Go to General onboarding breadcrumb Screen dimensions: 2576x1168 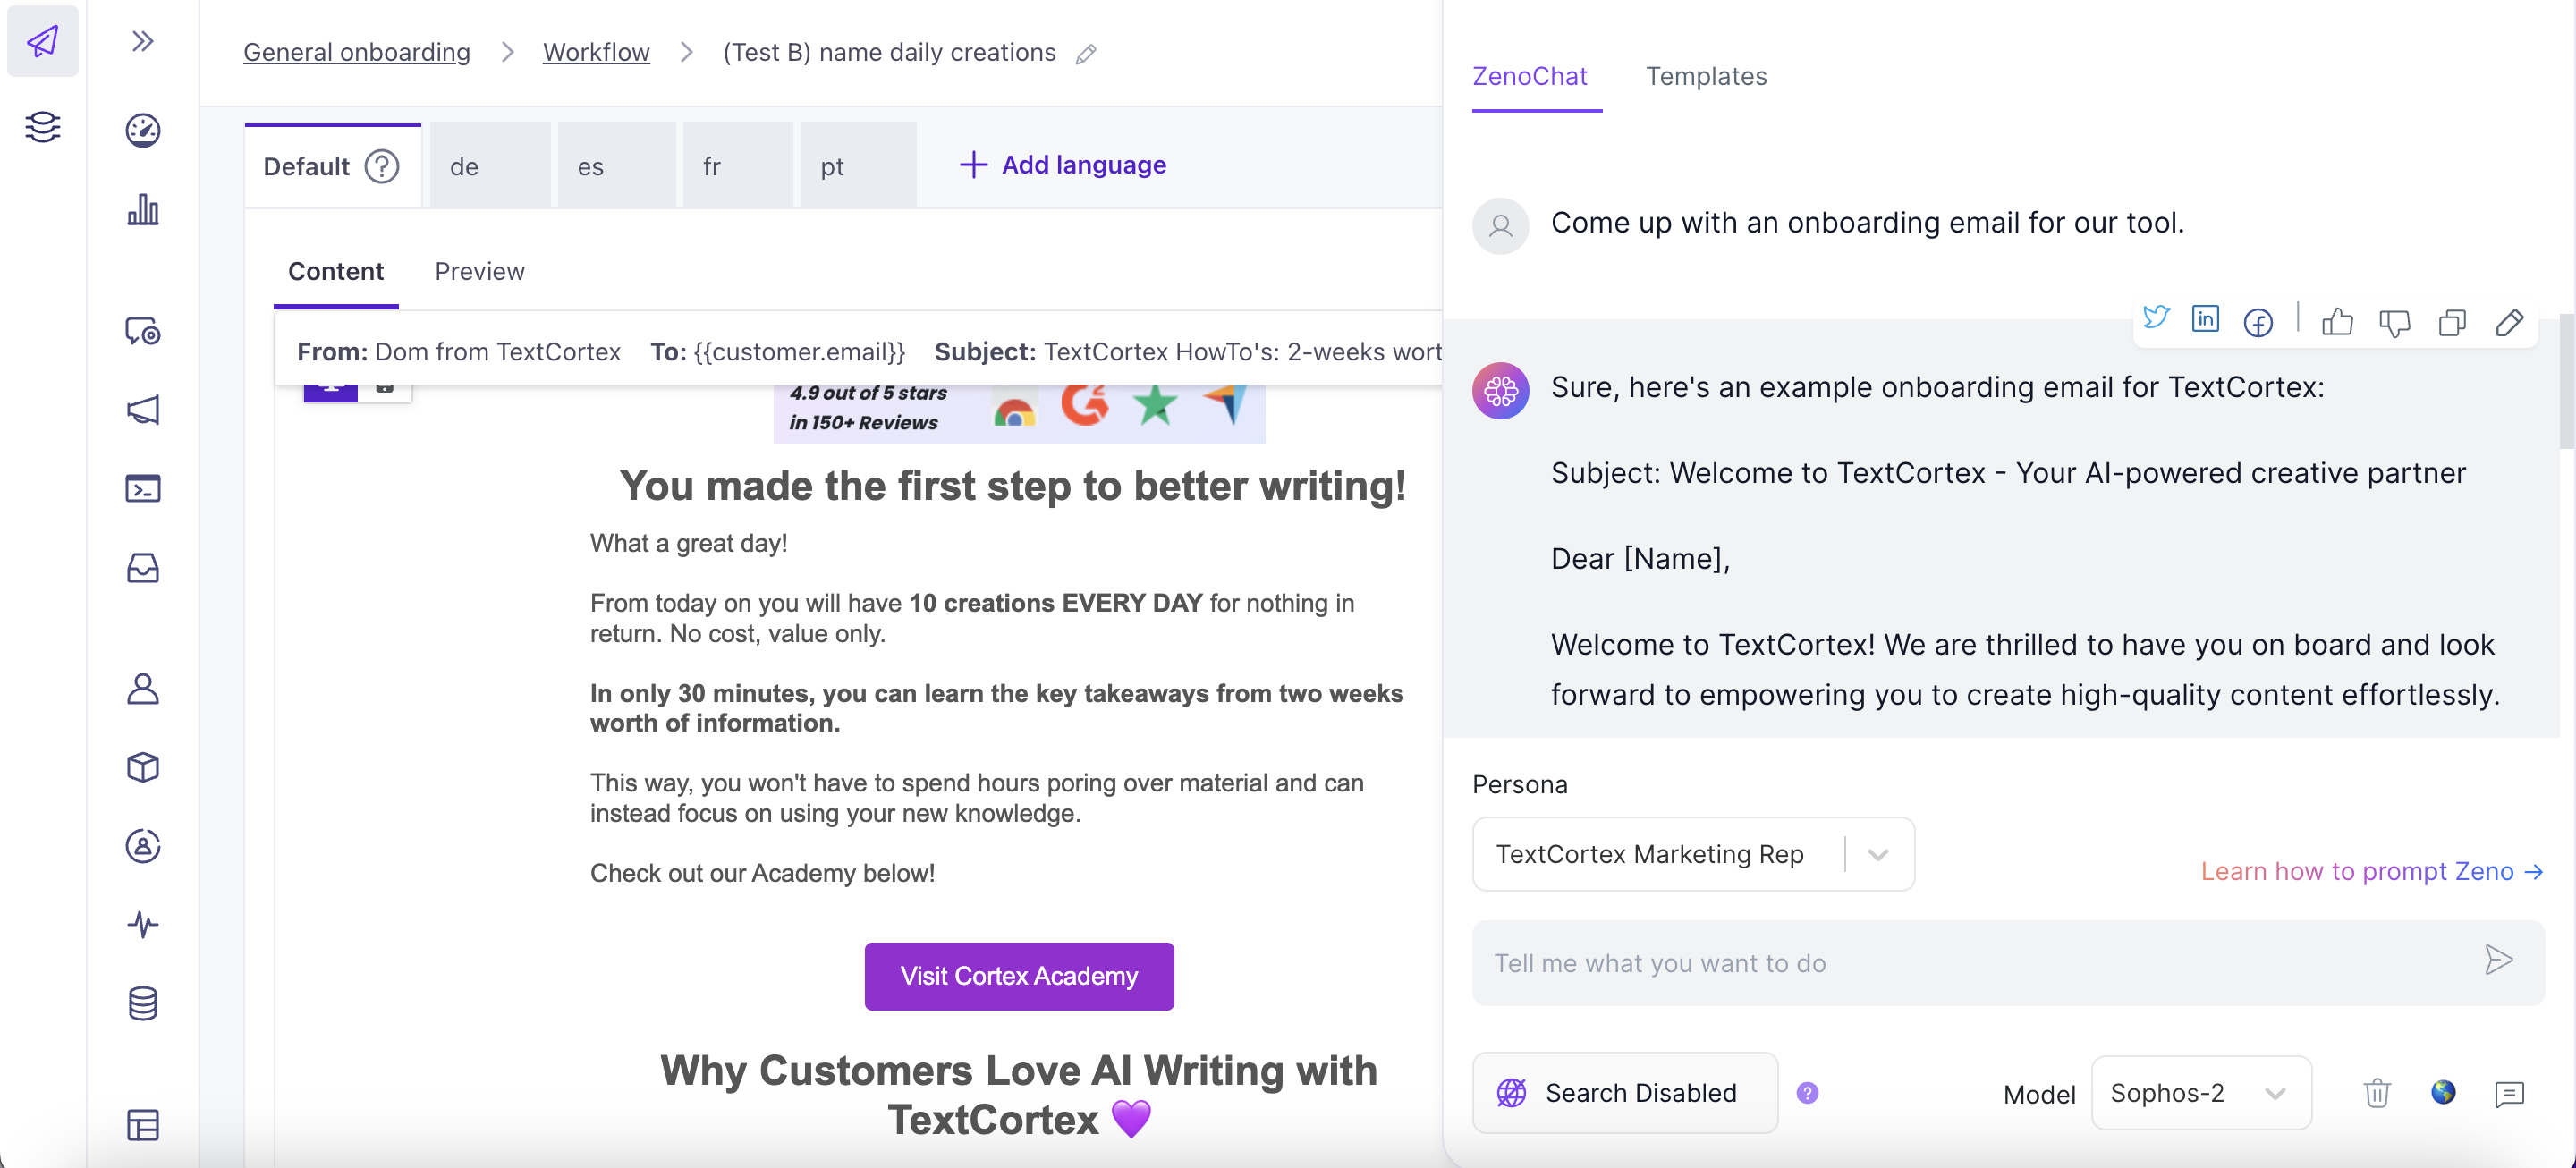tap(356, 52)
